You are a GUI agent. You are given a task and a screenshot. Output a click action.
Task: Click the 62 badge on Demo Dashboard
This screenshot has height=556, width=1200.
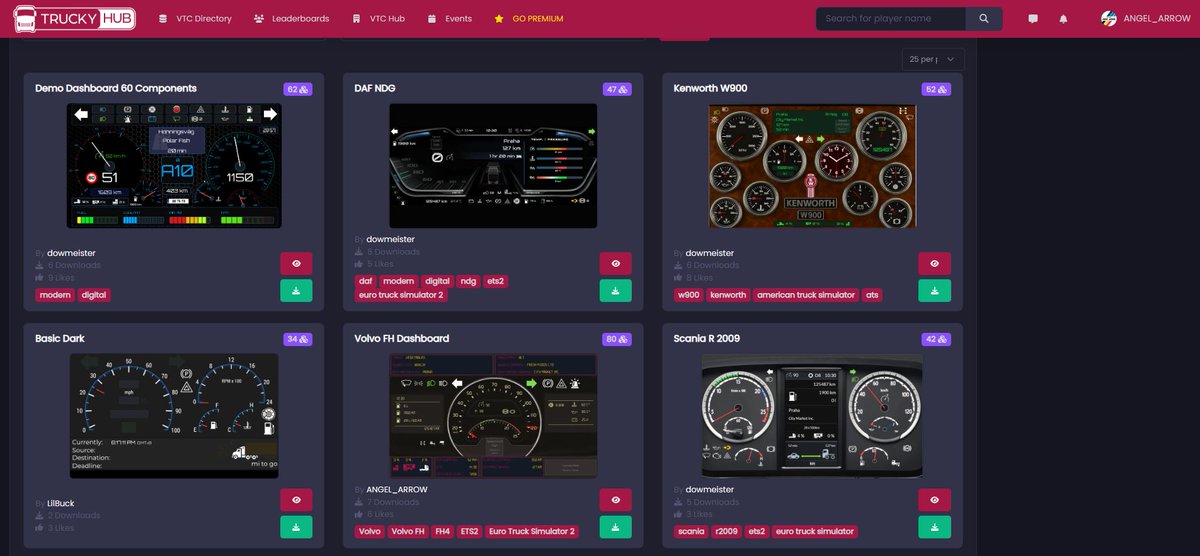pyautogui.click(x=298, y=89)
